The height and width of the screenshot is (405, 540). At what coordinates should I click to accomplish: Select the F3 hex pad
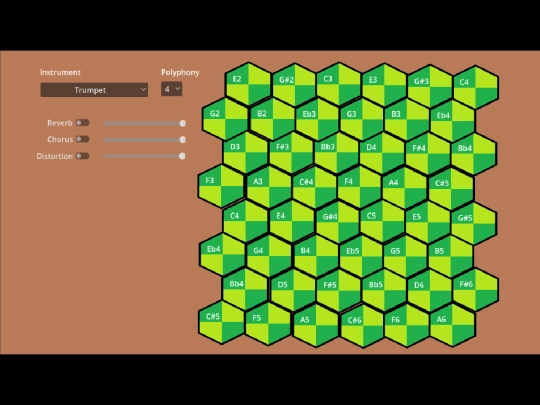tap(221, 186)
